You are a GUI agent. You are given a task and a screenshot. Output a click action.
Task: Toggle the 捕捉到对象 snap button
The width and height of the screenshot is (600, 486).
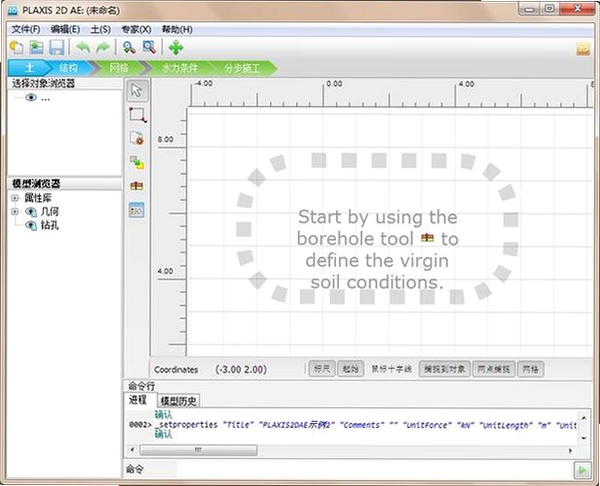pos(444,369)
